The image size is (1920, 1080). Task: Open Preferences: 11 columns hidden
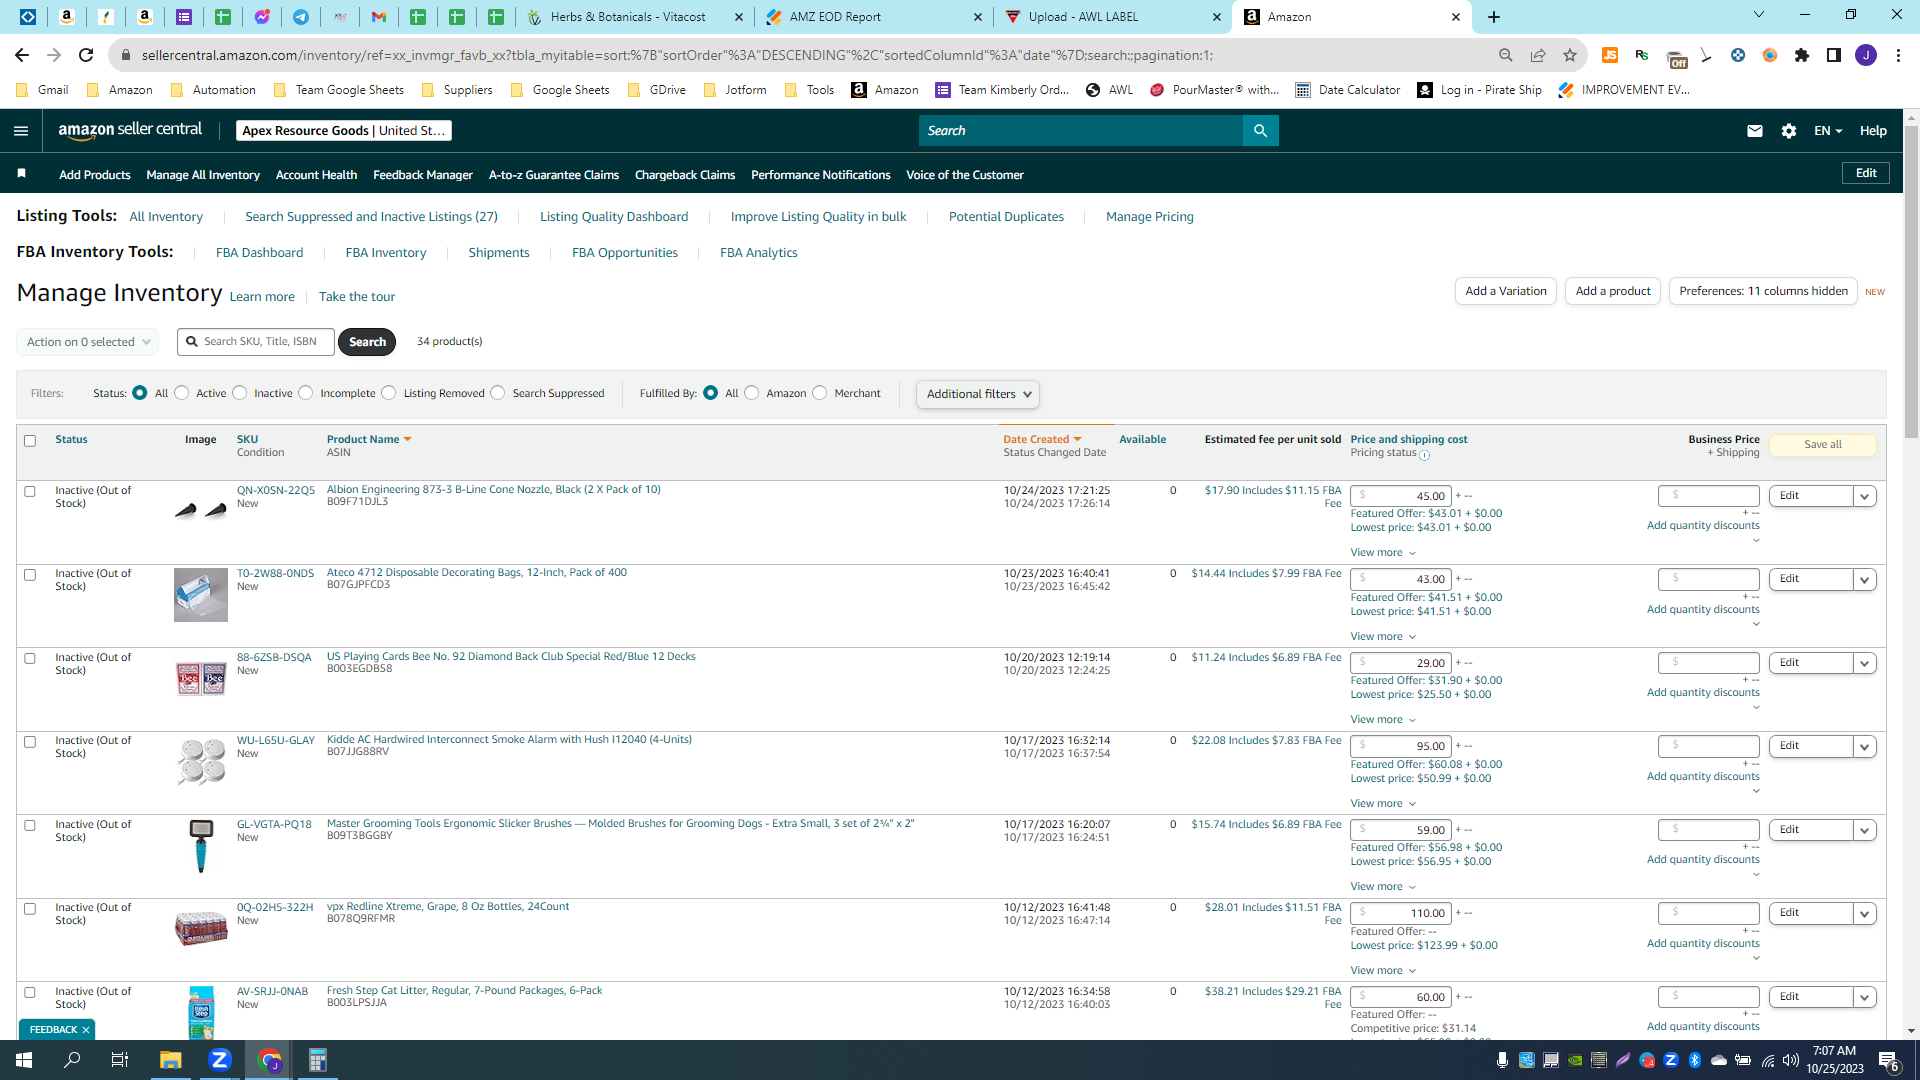click(x=1763, y=291)
